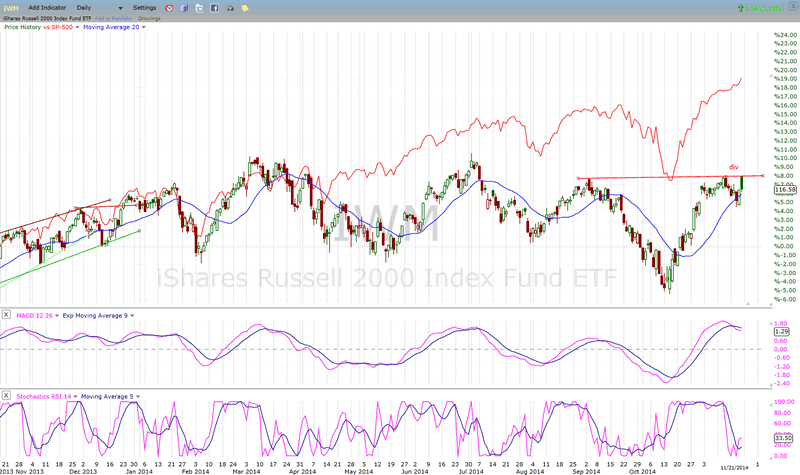This screenshot has height=475, width=800.
Task: Click the IWM ticker symbol
Action: [x=11, y=8]
